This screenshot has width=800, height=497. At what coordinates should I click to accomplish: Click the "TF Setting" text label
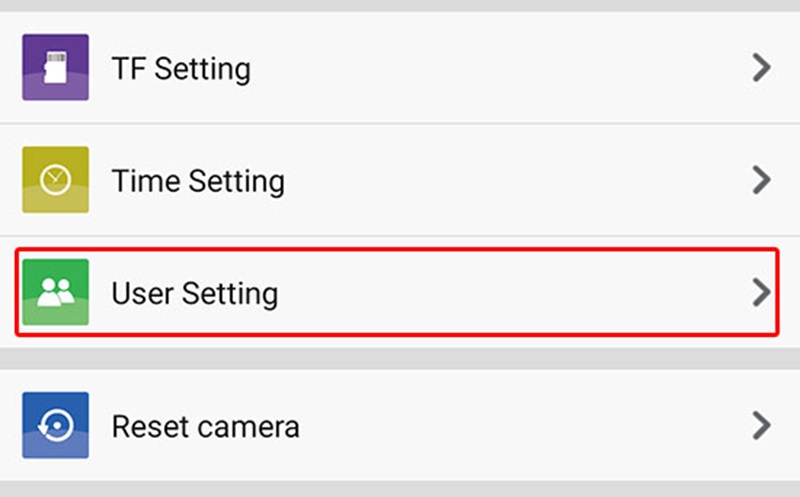(181, 69)
